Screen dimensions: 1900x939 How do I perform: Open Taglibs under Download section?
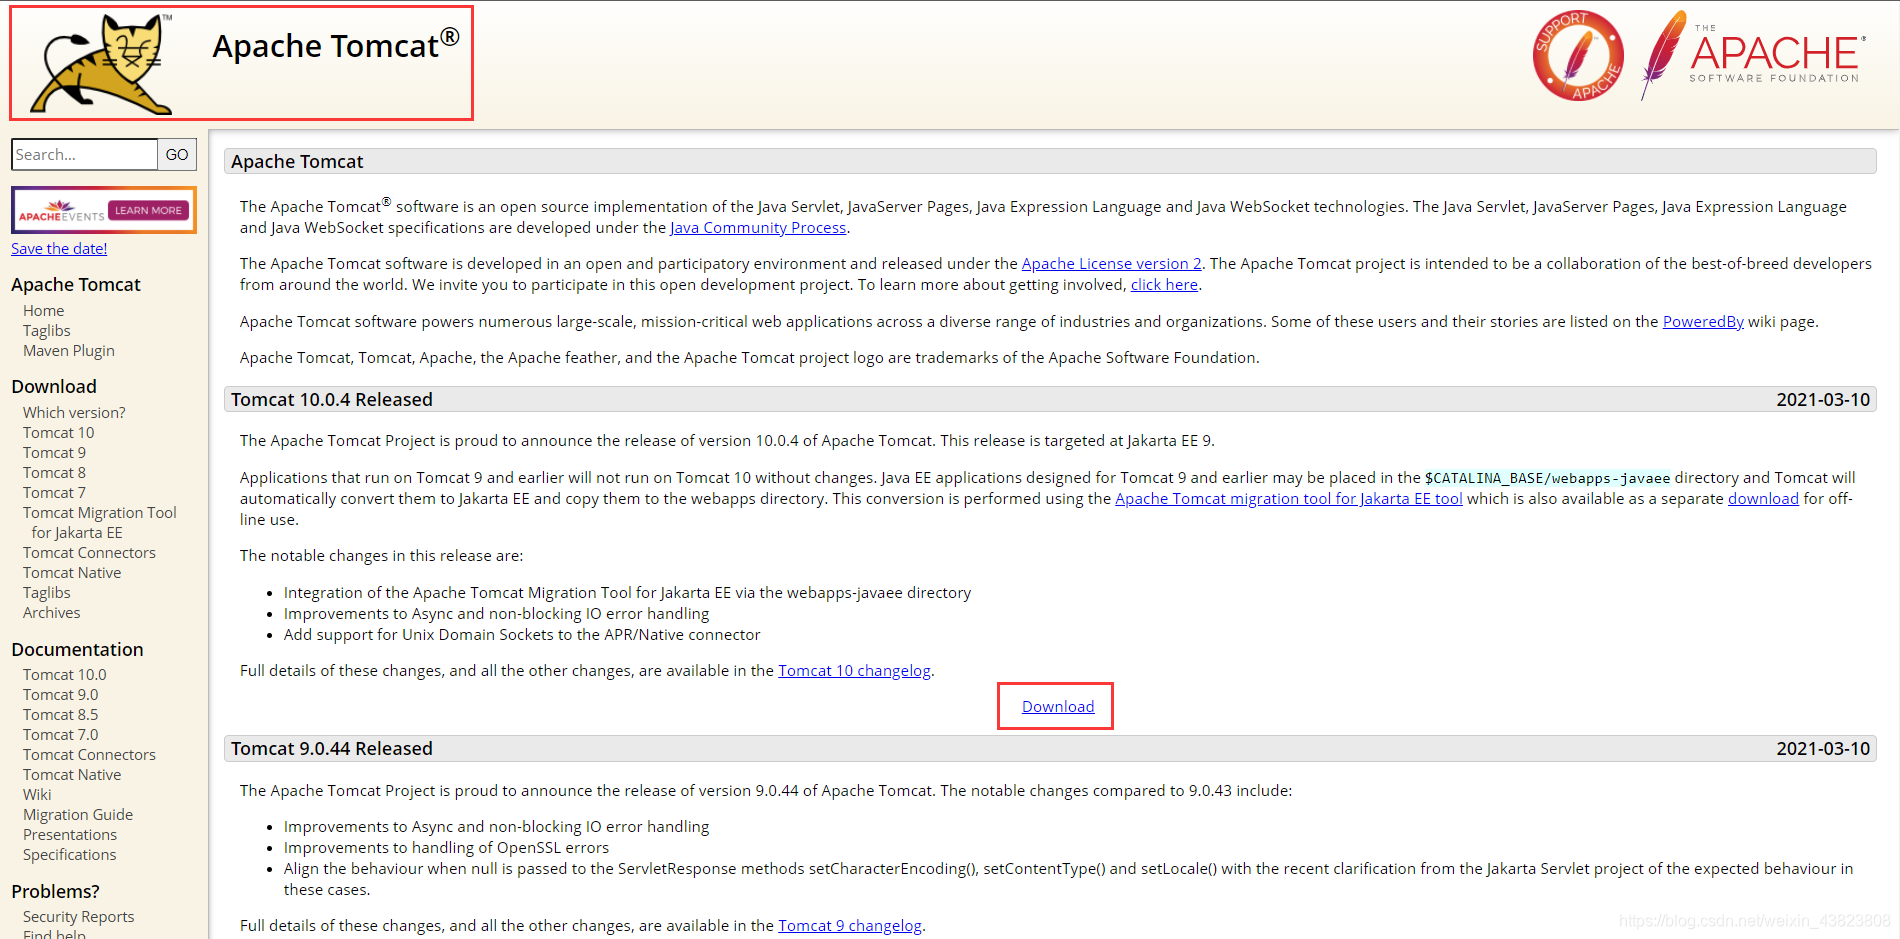tap(47, 593)
